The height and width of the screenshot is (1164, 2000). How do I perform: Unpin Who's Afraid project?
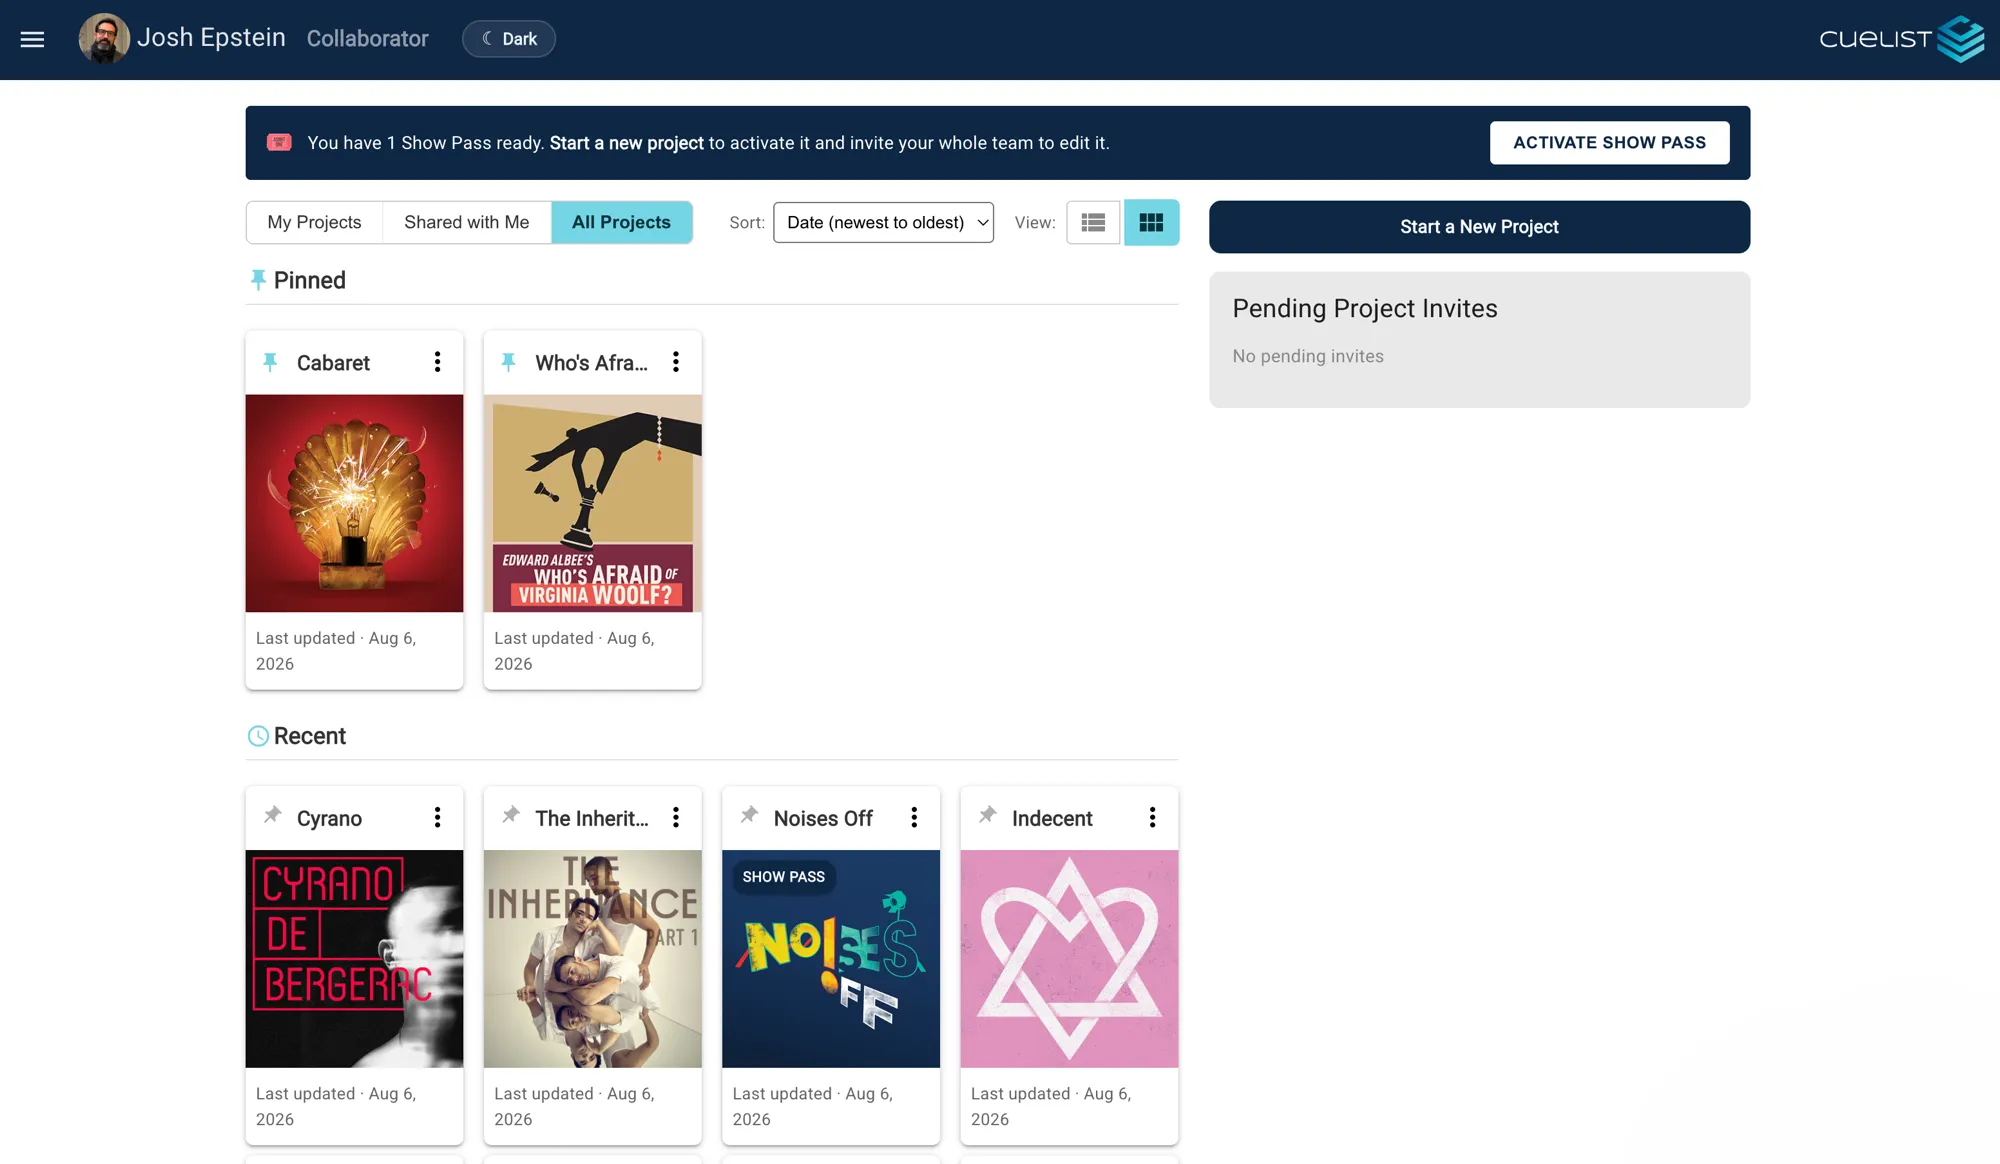point(508,362)
